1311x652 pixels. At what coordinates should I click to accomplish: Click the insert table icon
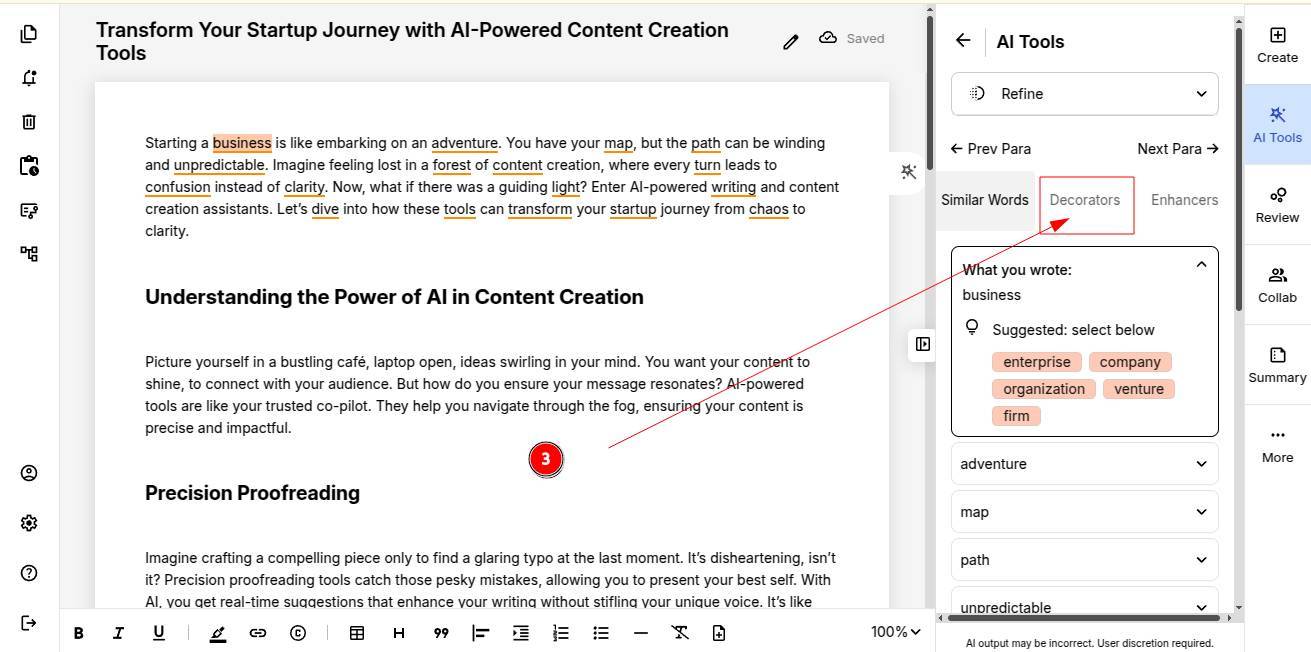[x=356, y=633]
